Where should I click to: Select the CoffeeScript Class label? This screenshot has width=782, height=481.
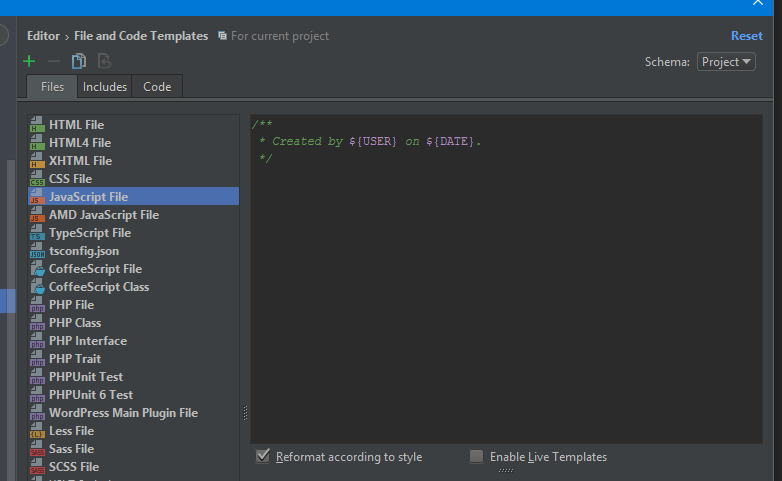(x=99, y=286)
